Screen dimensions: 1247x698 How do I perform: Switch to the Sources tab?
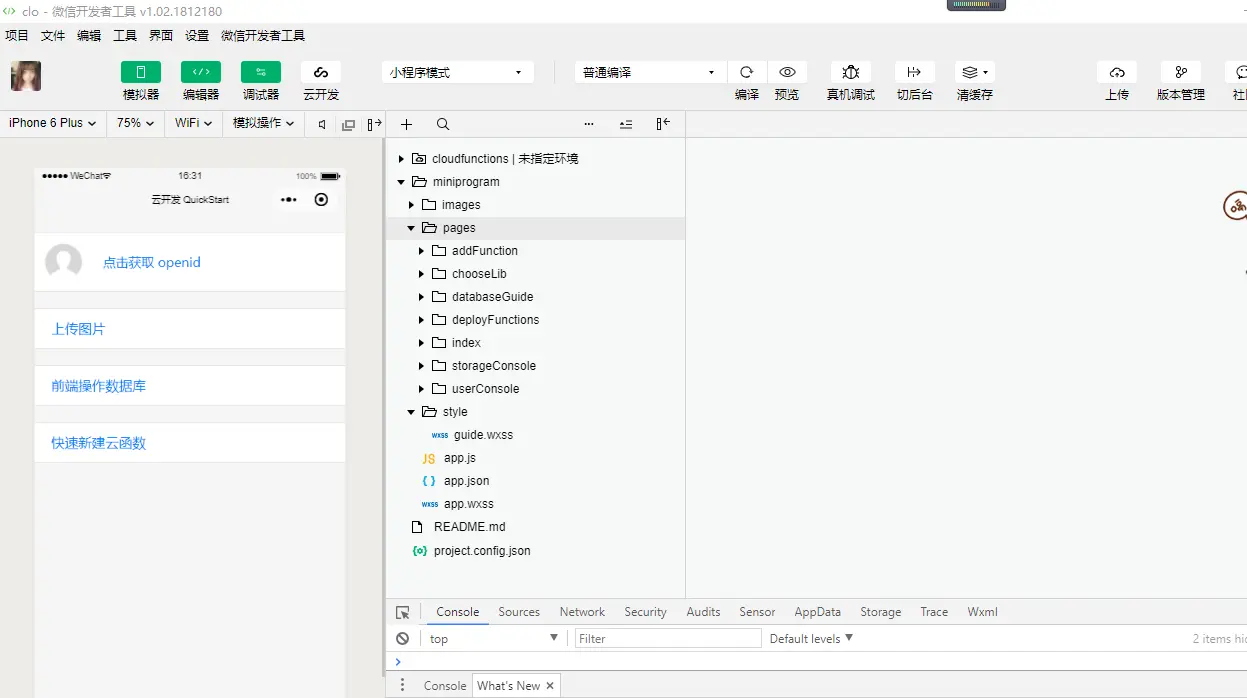[x=519, y=612]
